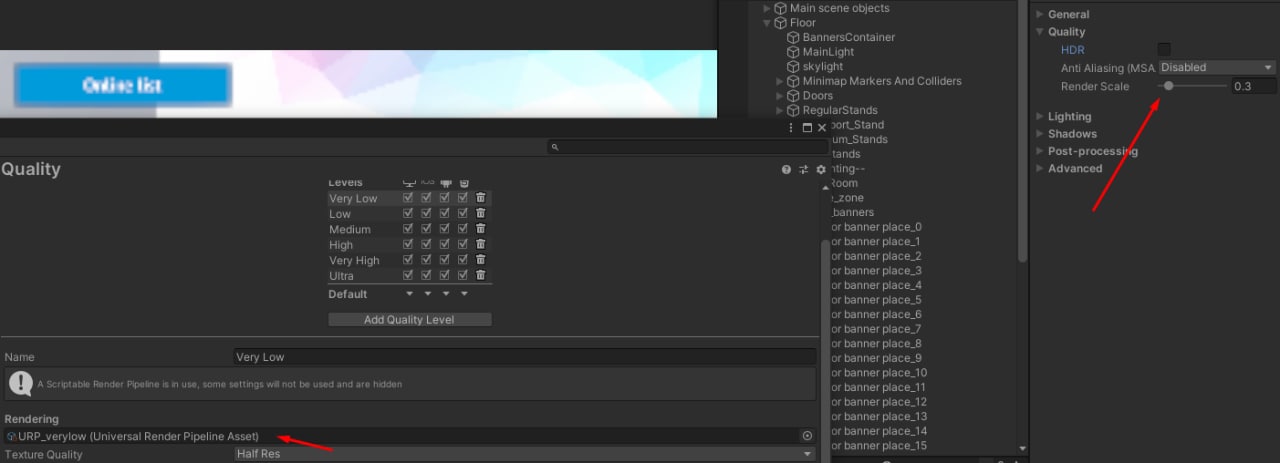
Task: Open Default level dropdown for standalone platform
Action: coord(409,294)
